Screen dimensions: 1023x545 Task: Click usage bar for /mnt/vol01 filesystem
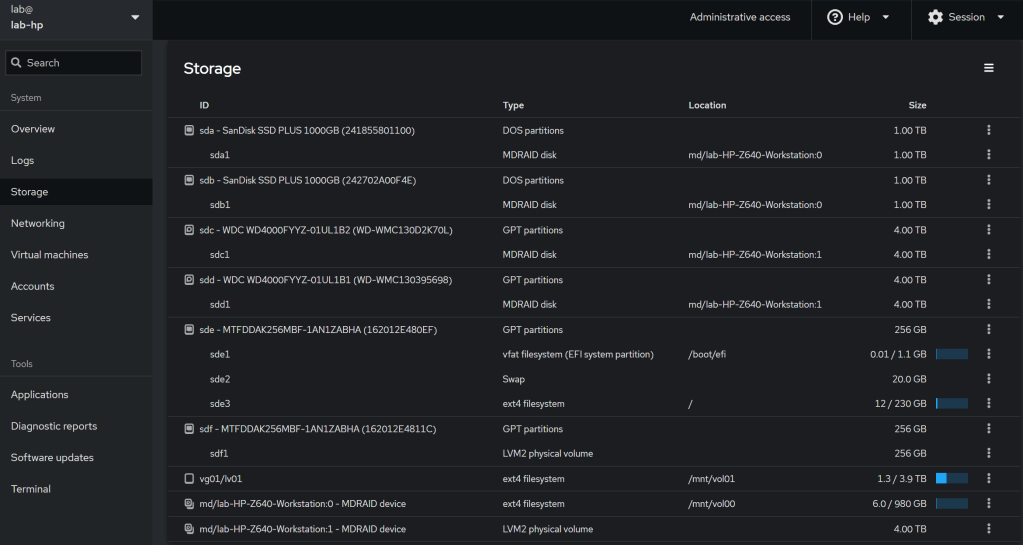coord(951,479)
